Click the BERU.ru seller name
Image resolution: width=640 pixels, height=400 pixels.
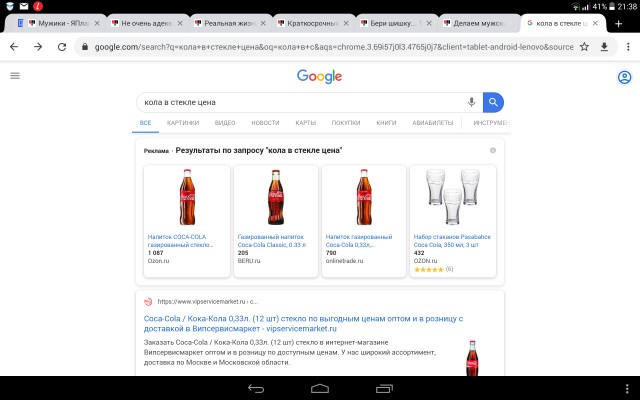(x=249, y=261)
